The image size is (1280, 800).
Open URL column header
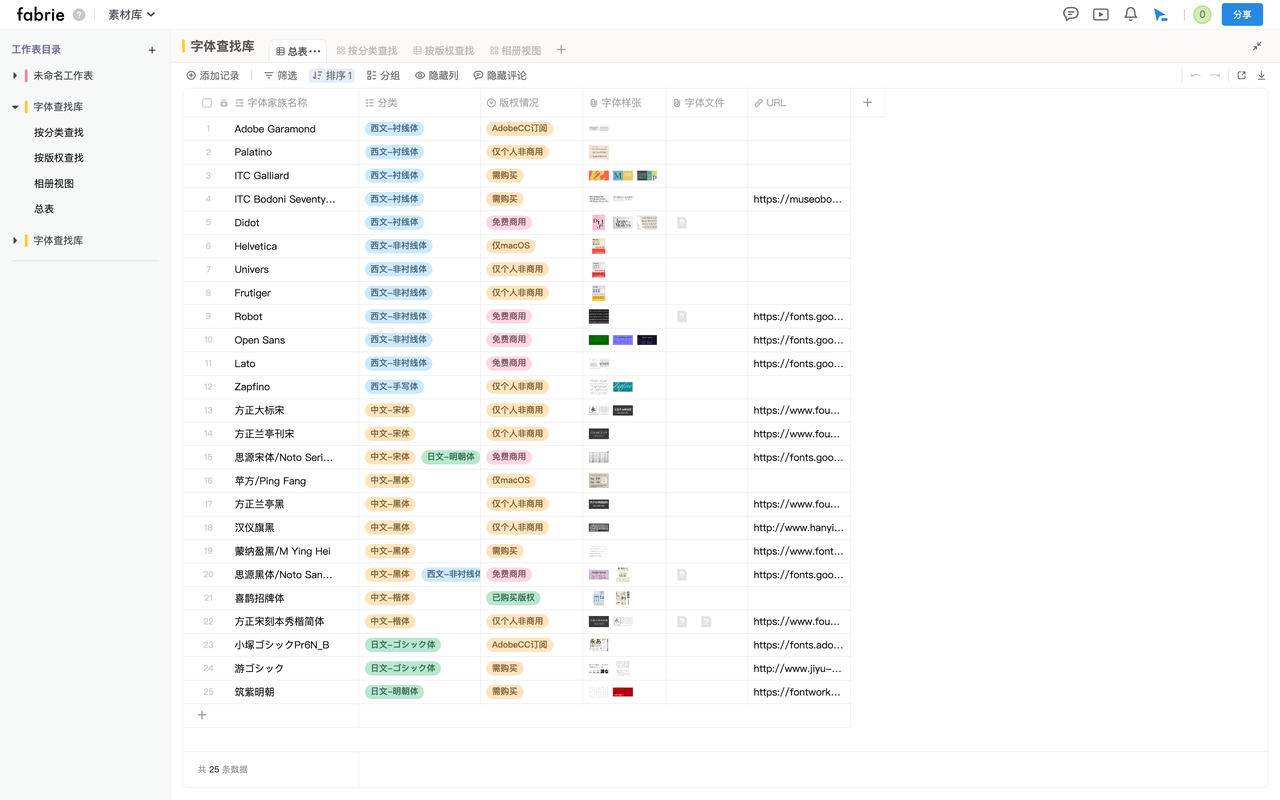pyautogui.click(x=770, y=103)
